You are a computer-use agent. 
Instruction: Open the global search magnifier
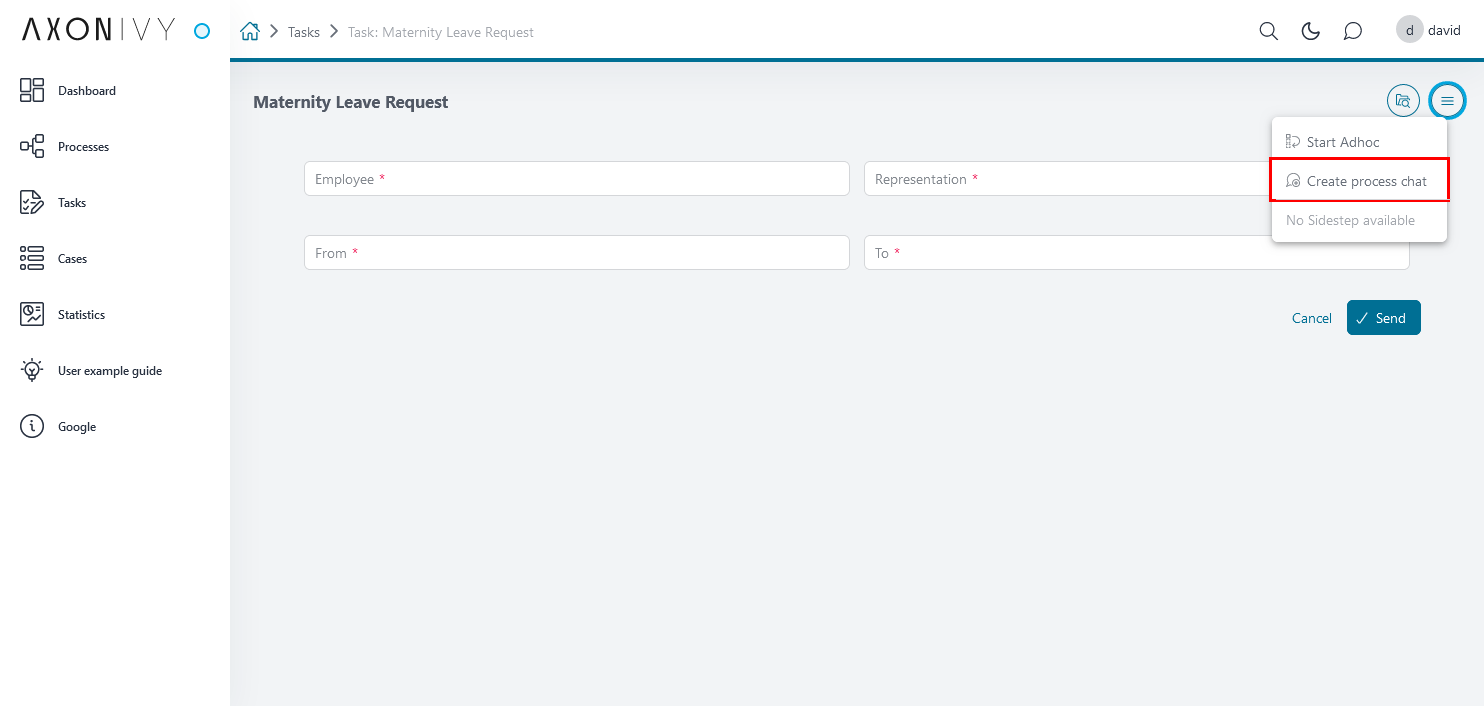pos(1268,31)
